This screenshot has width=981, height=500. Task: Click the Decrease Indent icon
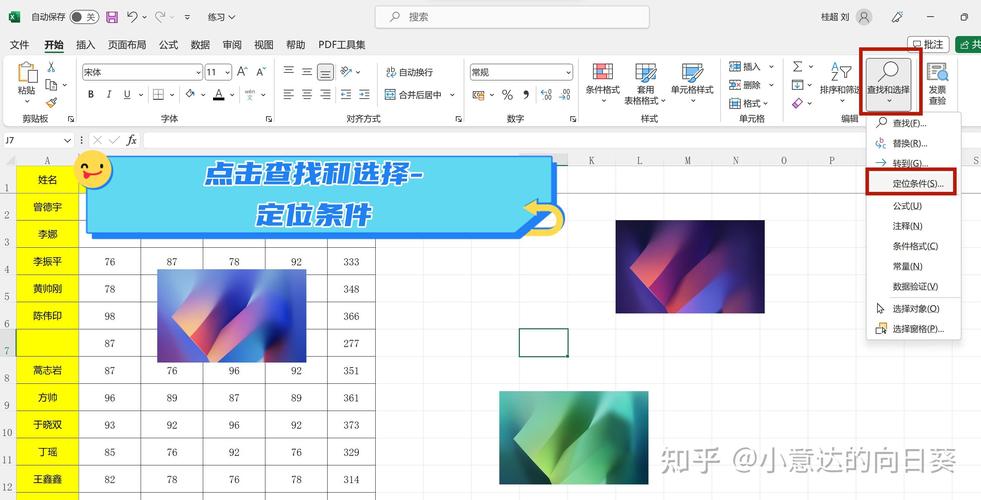[346, 94]
